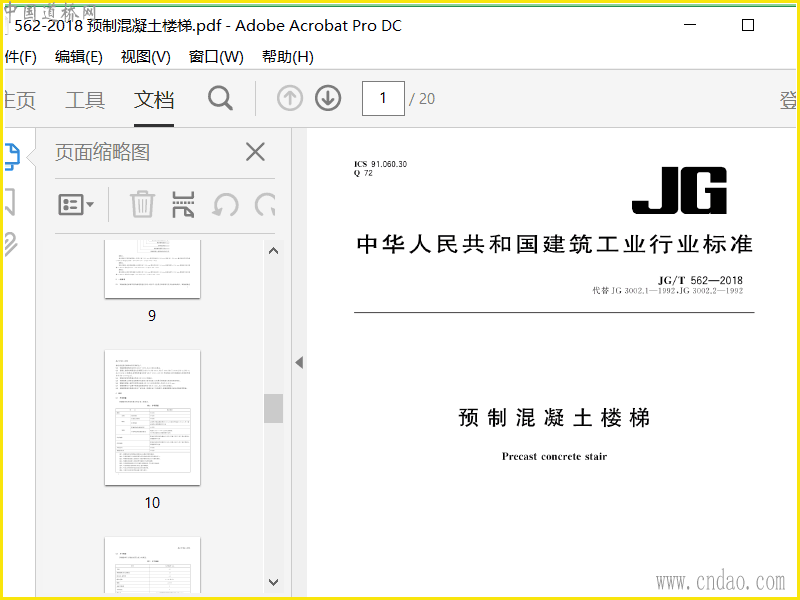Click page label 9 under thumbnail

tap(152, 315)
